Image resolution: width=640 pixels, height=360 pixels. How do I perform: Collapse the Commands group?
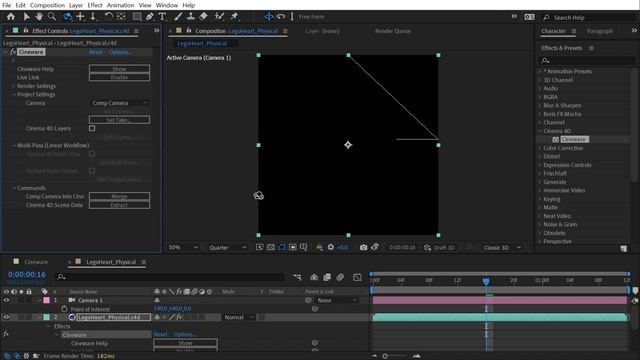tap(14, 188)
